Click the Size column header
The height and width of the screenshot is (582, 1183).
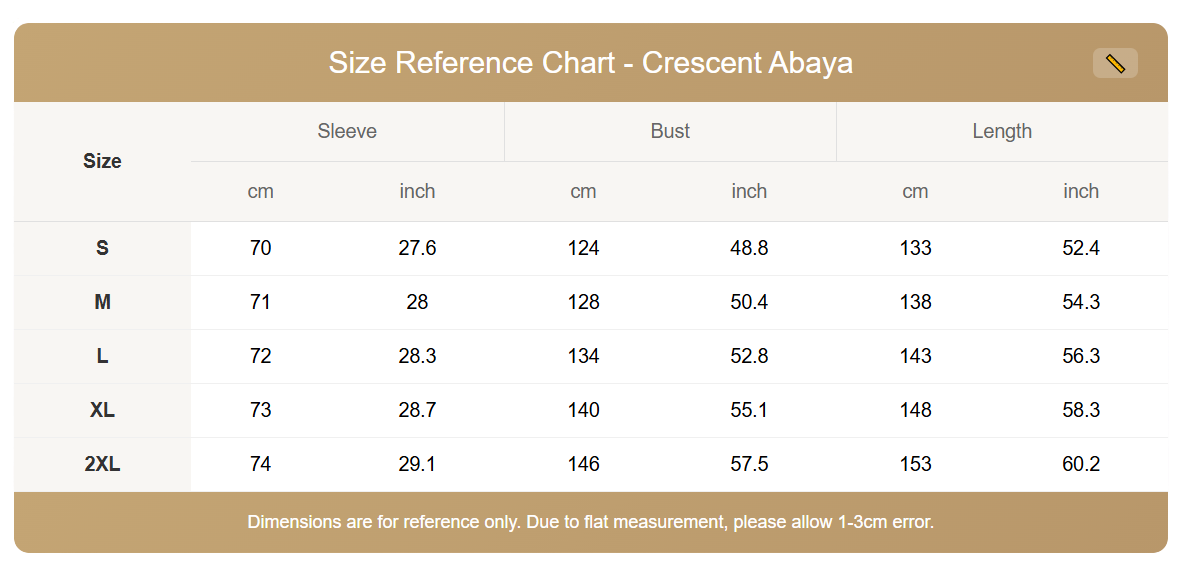click(x=102, y=161)
